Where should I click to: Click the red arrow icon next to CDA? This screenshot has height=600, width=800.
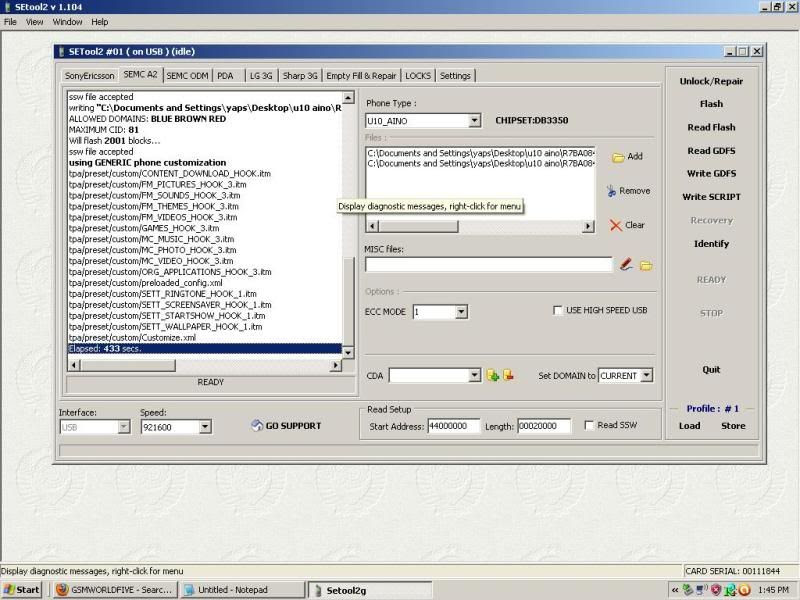[508, 375]
